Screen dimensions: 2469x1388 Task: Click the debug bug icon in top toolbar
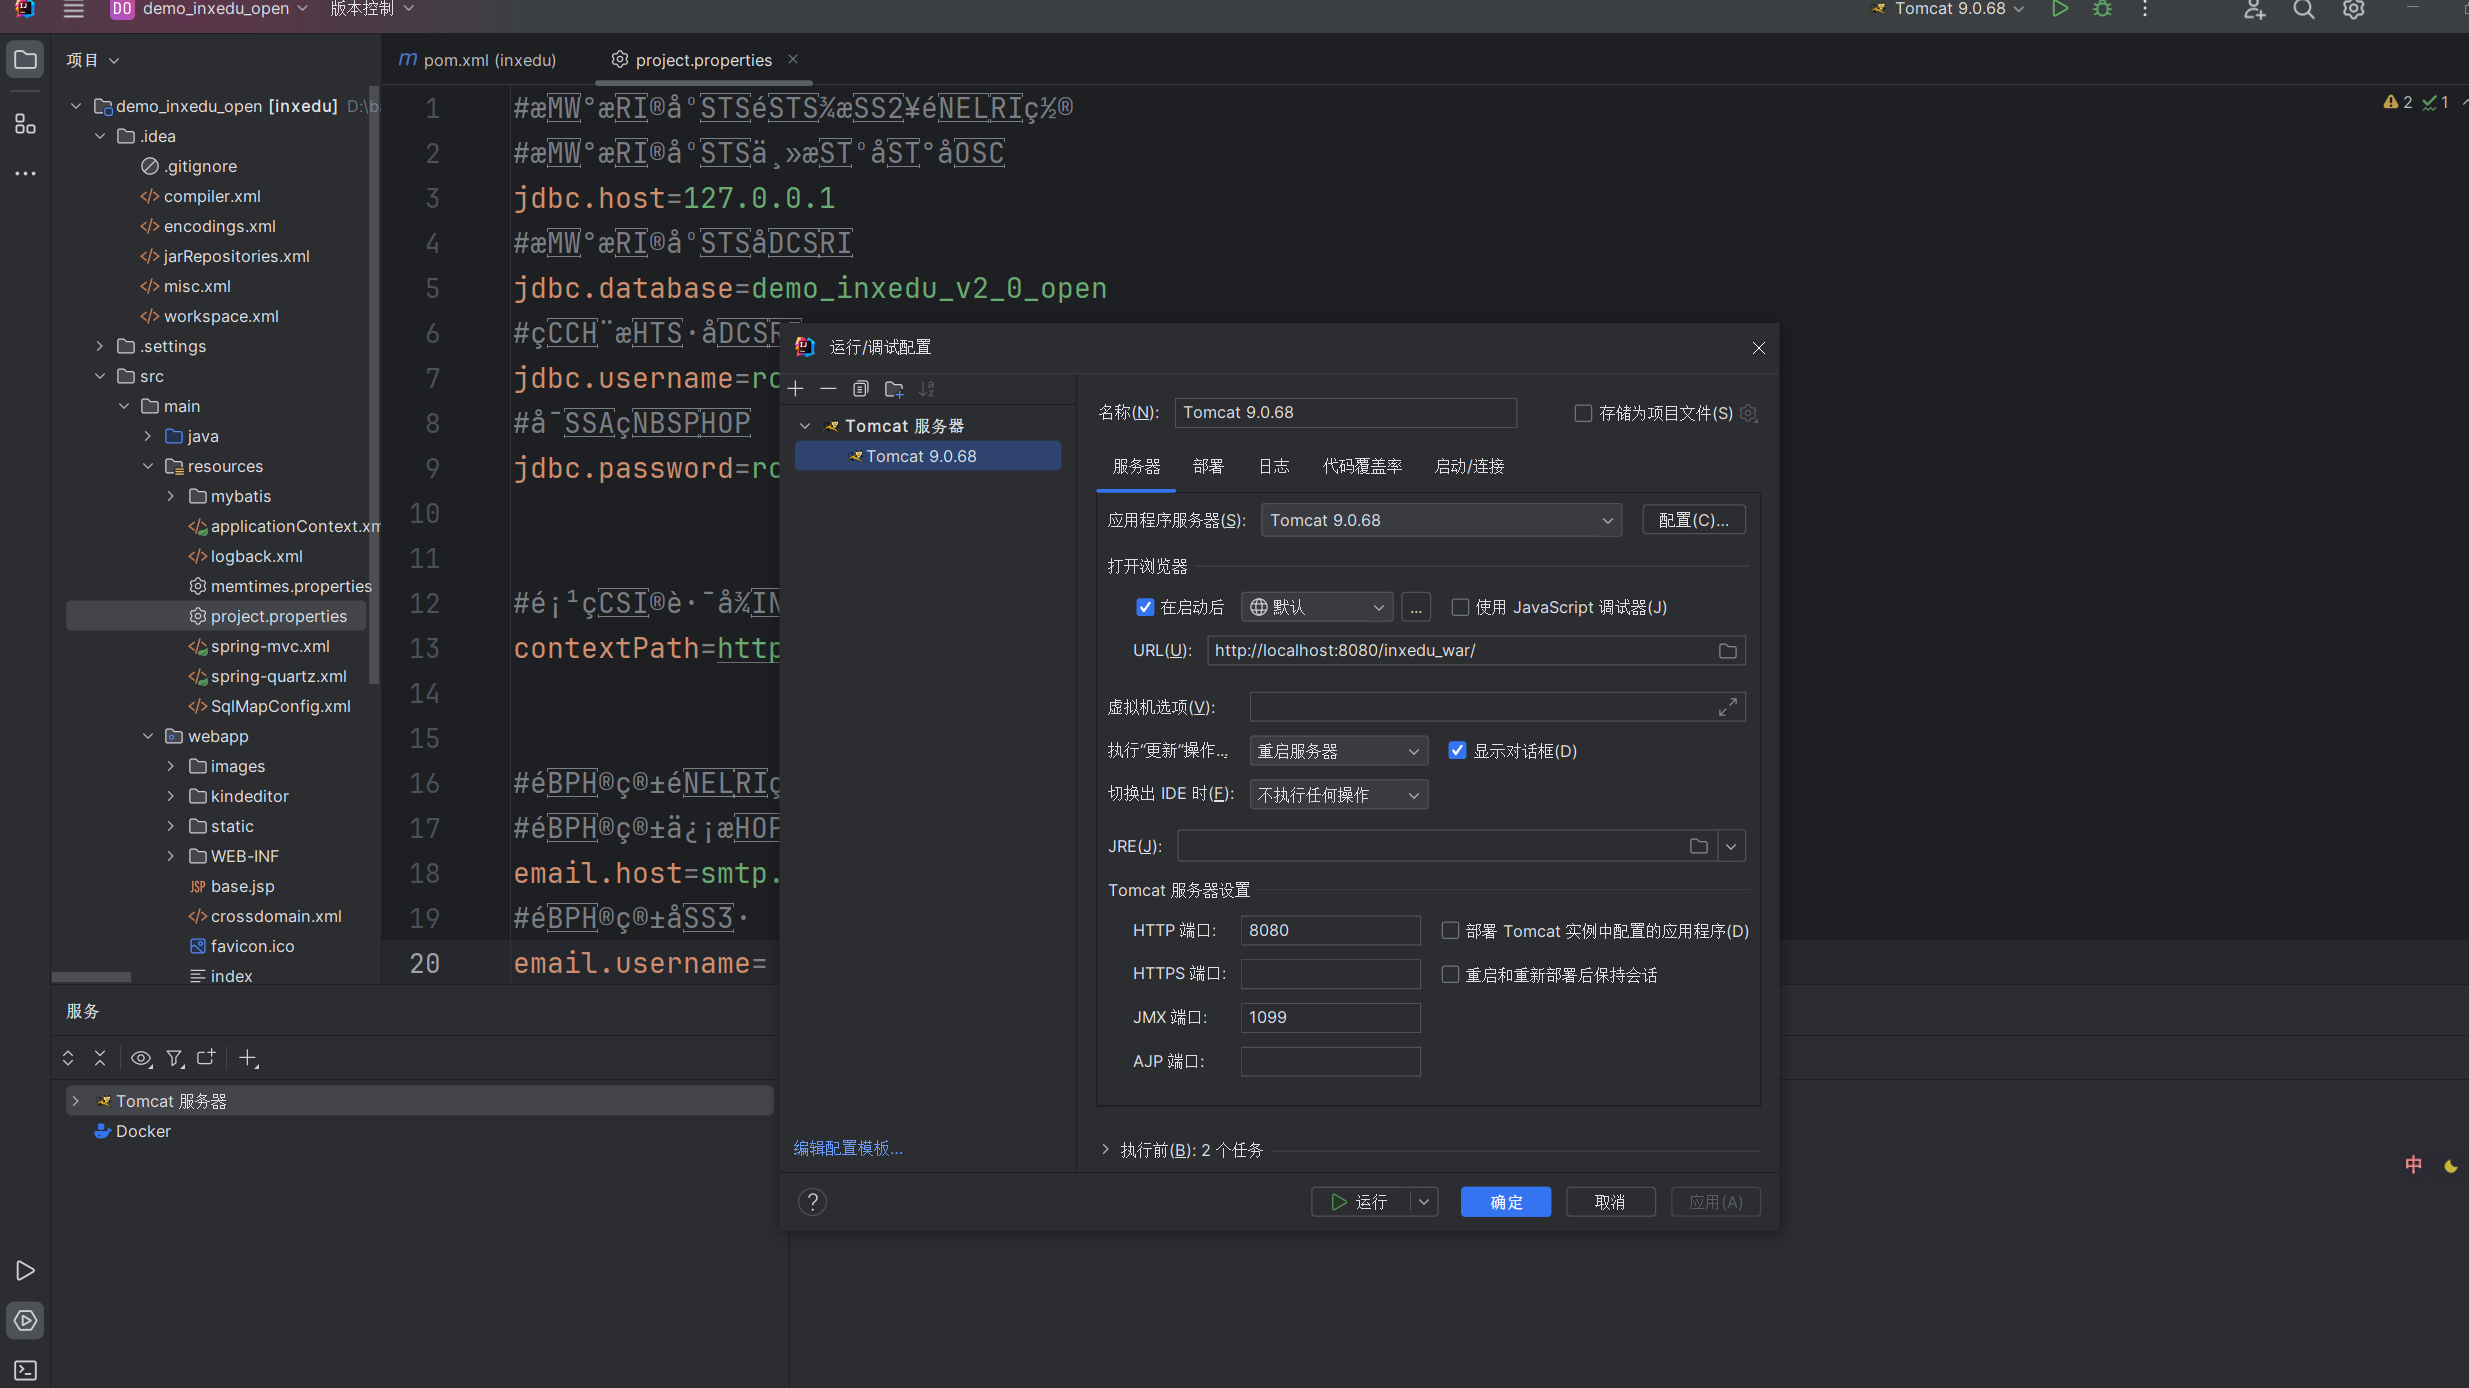point(2102,10)
